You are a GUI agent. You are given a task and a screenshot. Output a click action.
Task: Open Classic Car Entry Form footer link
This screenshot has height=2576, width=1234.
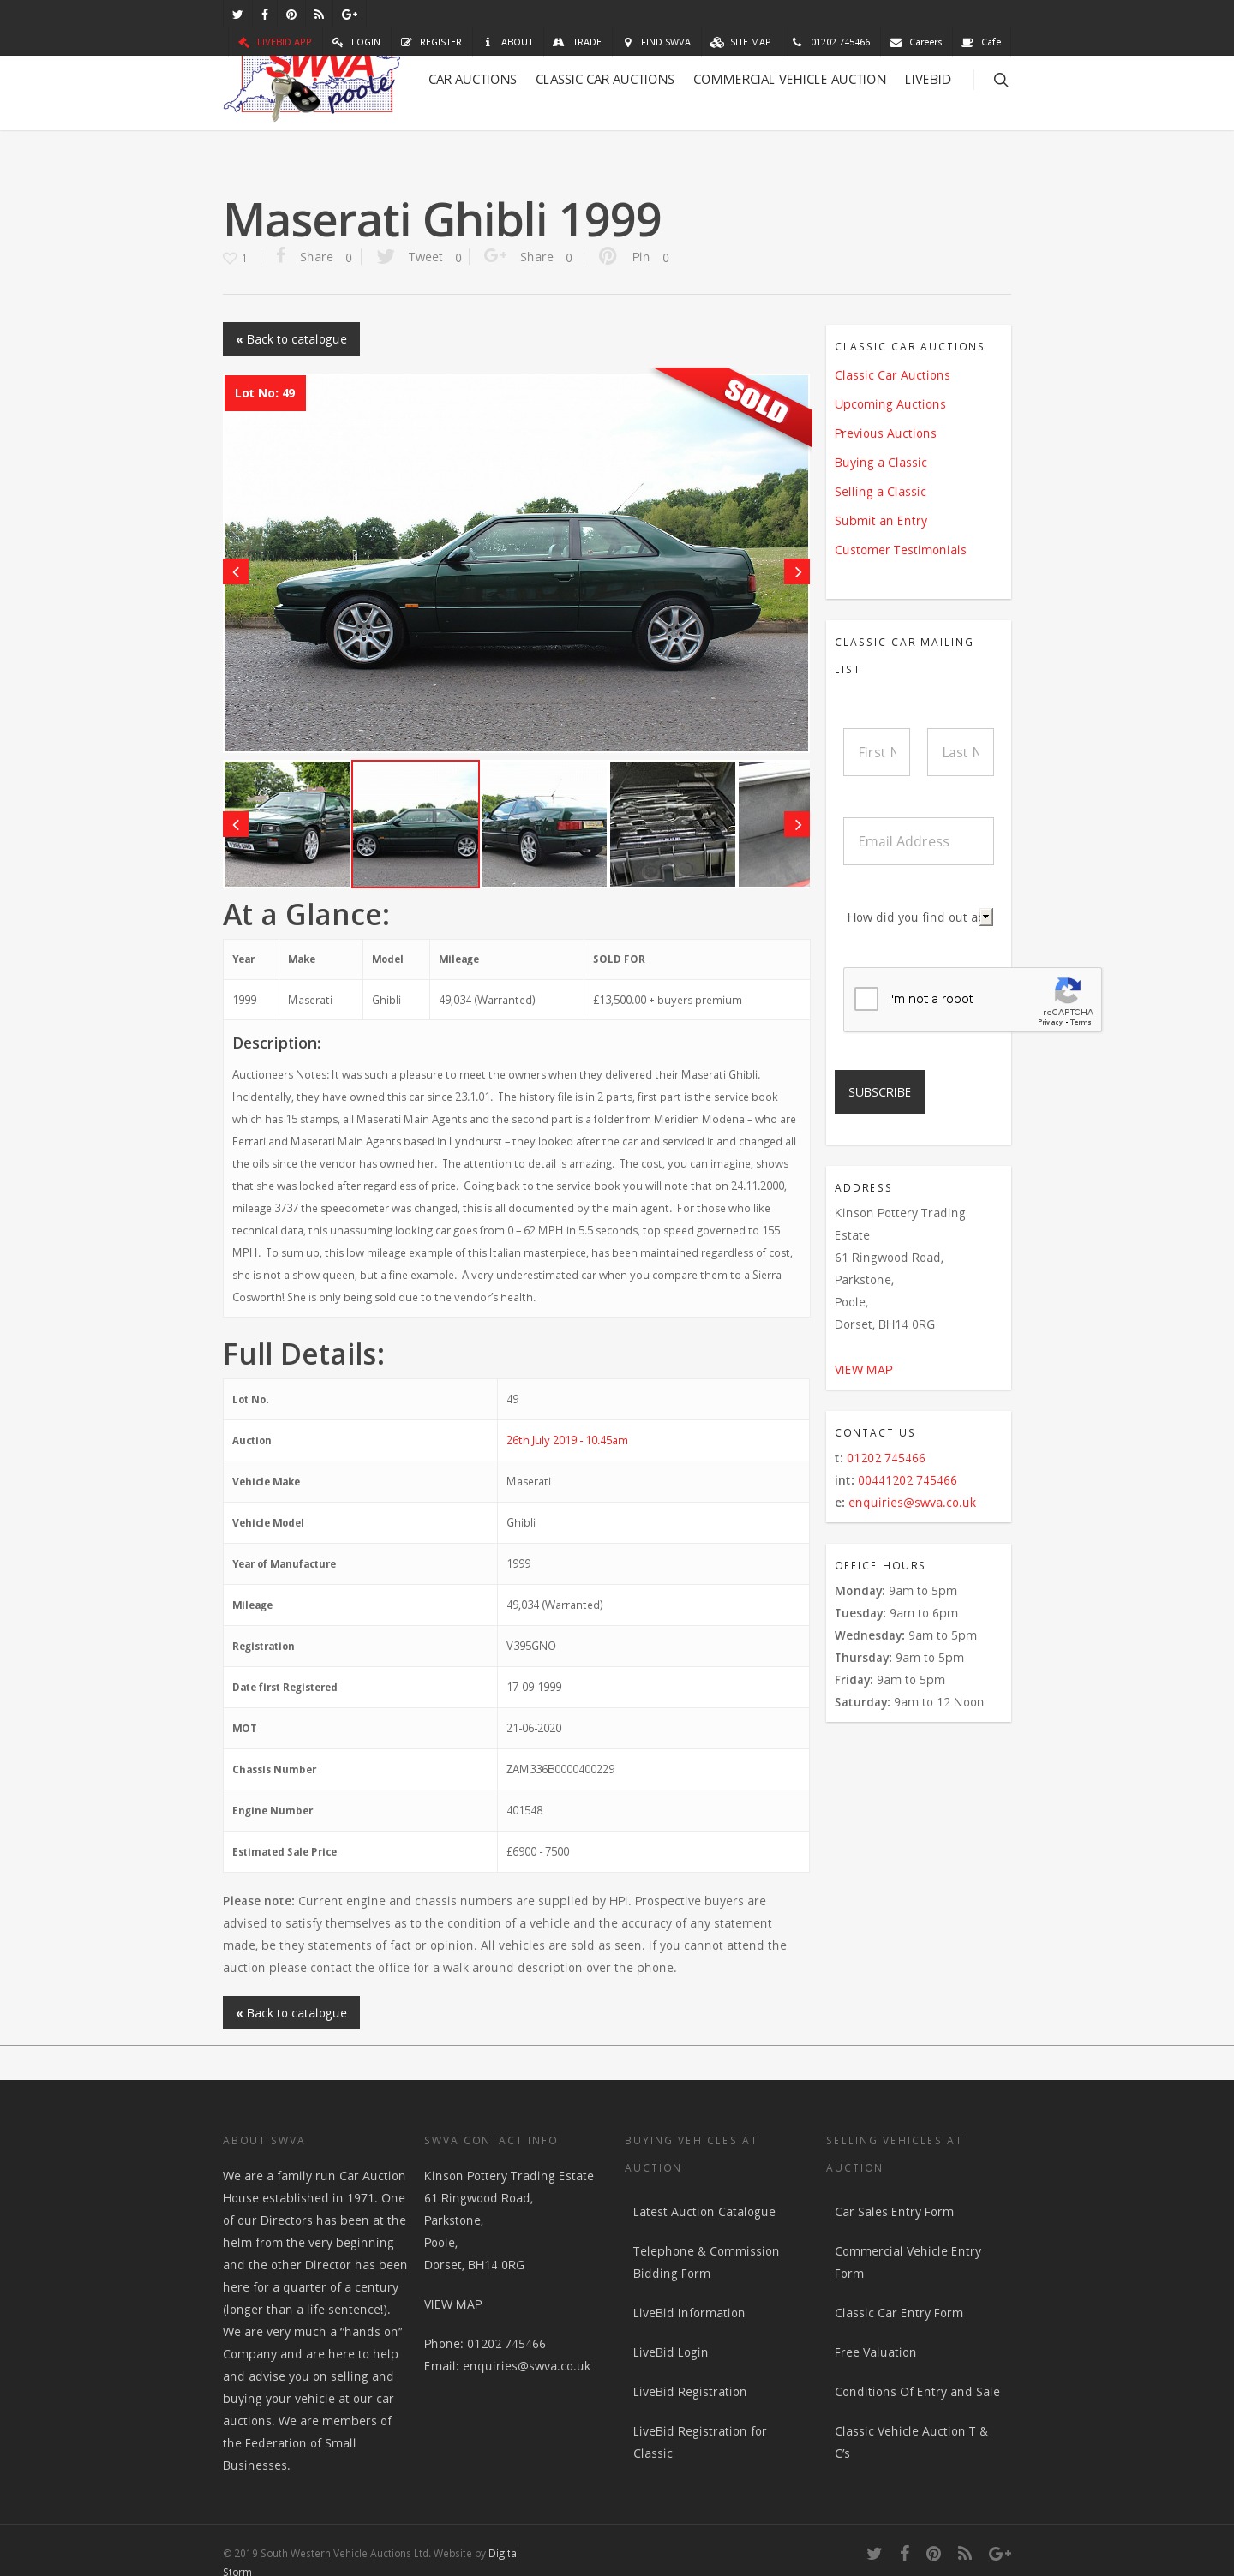pos(899,2312)
